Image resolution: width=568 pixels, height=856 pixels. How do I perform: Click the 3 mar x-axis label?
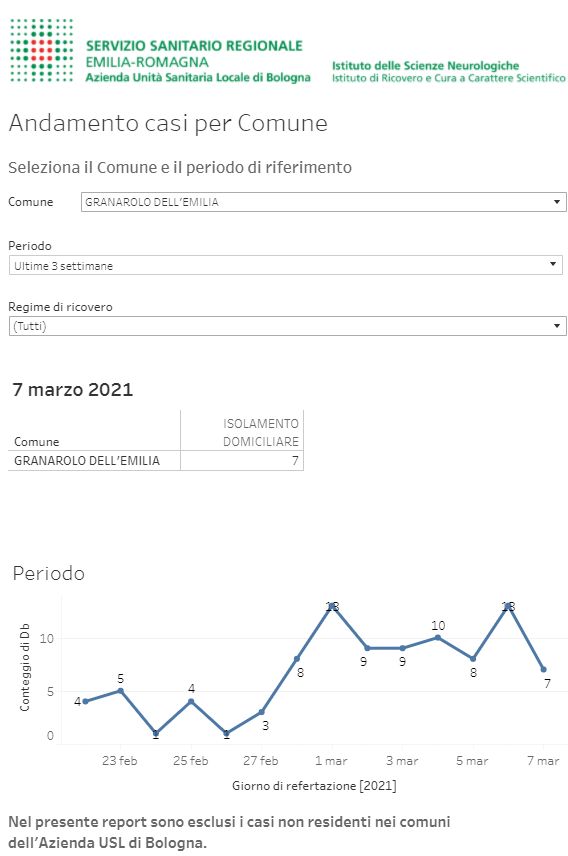pos(402,760)
